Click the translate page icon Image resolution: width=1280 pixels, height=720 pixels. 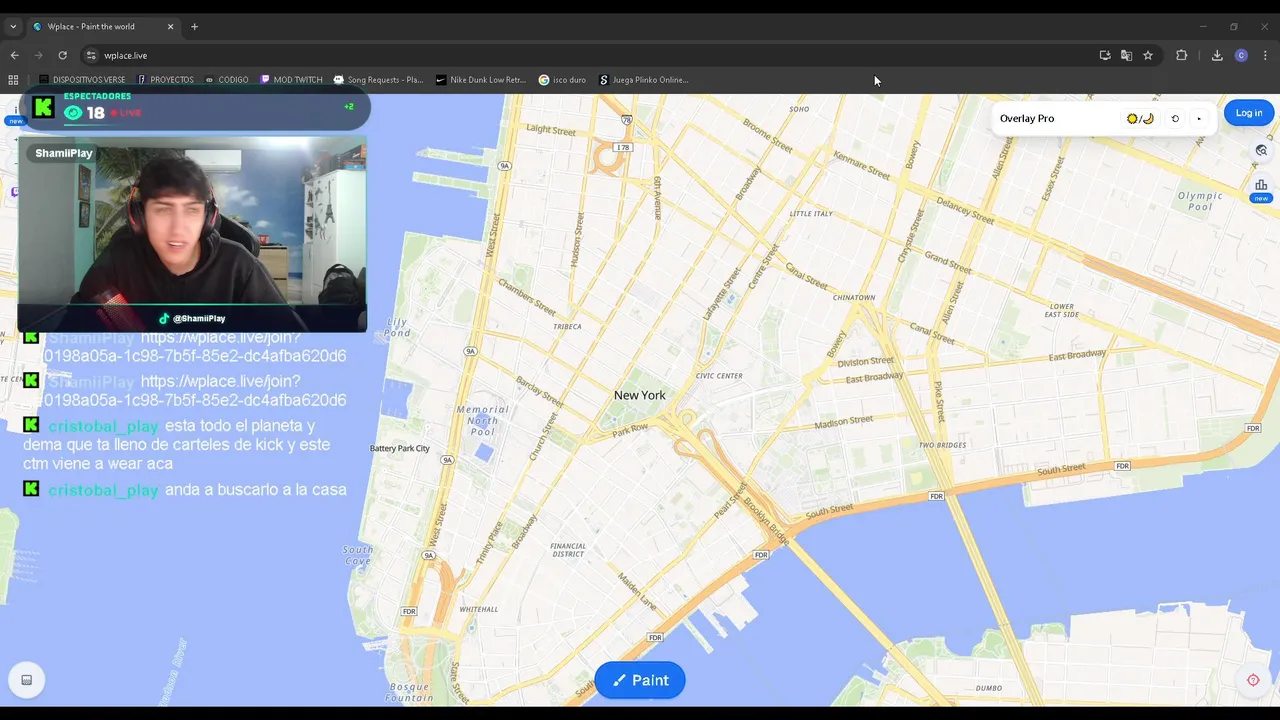[x=1126, y=55]
